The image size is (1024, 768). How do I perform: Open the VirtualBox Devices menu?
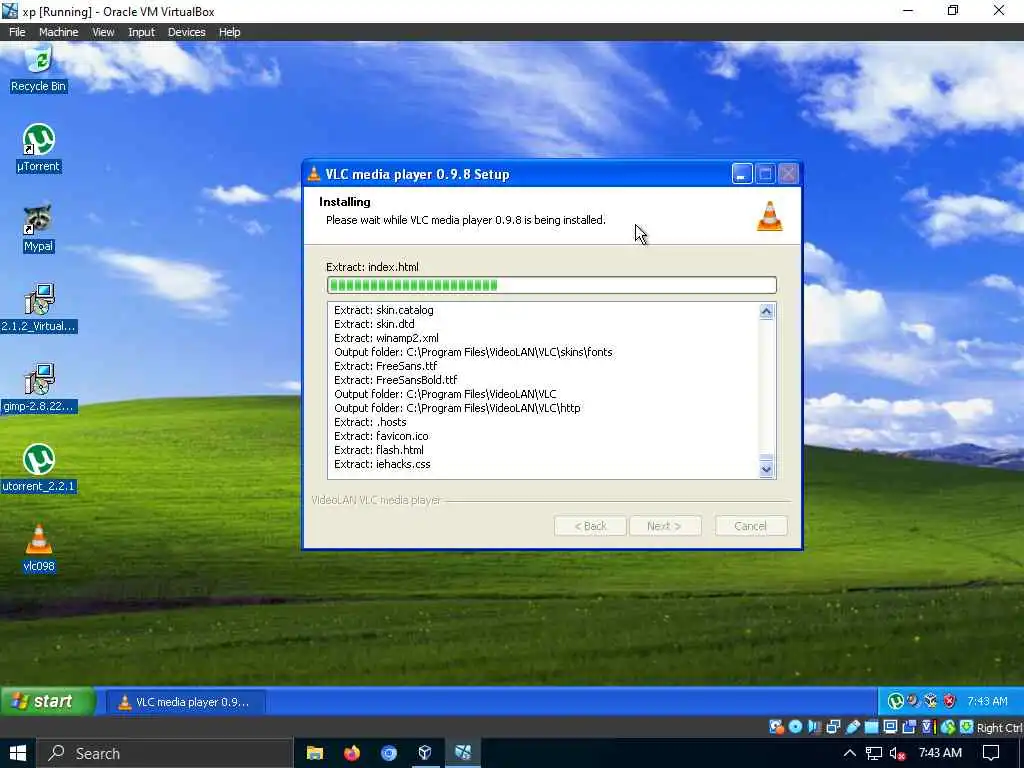click(x=186, y=32)
